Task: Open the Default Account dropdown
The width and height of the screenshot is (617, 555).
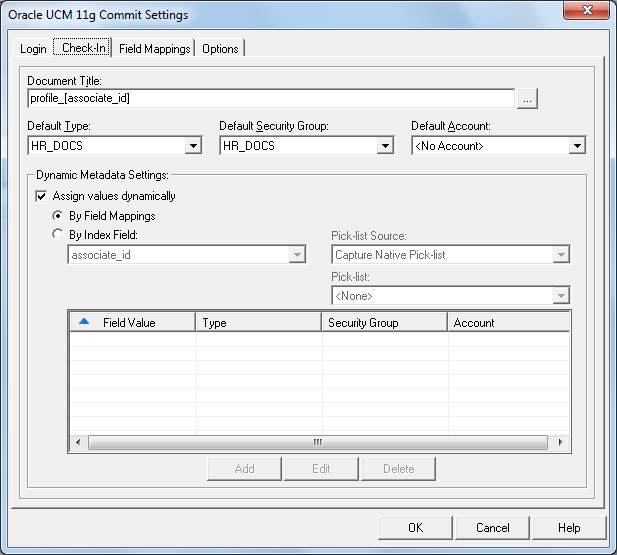Action: click(x=576, y=146)
